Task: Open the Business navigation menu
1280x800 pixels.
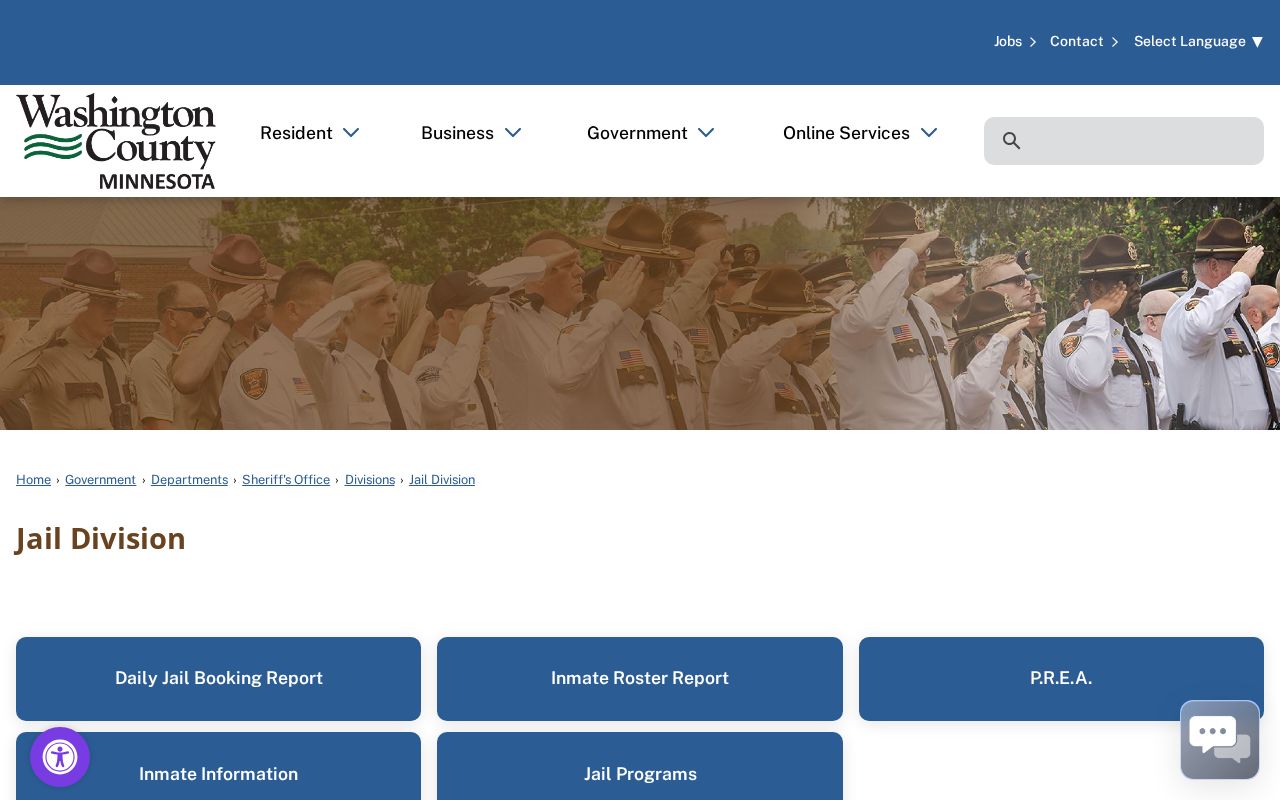Action: (x=457, y=133)
